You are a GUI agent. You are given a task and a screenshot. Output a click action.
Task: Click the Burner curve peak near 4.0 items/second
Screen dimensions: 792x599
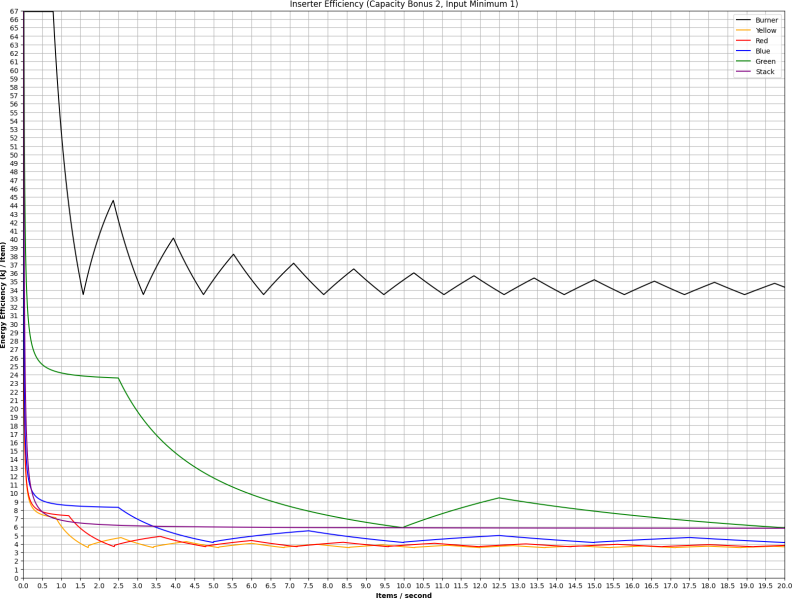173,238
